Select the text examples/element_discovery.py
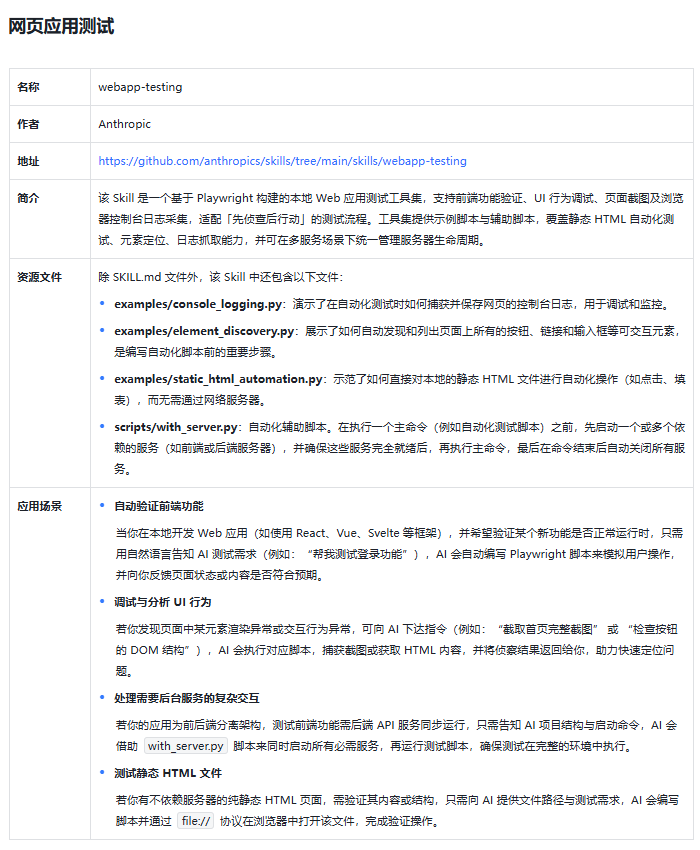700x850 pixels. [204, 331]
